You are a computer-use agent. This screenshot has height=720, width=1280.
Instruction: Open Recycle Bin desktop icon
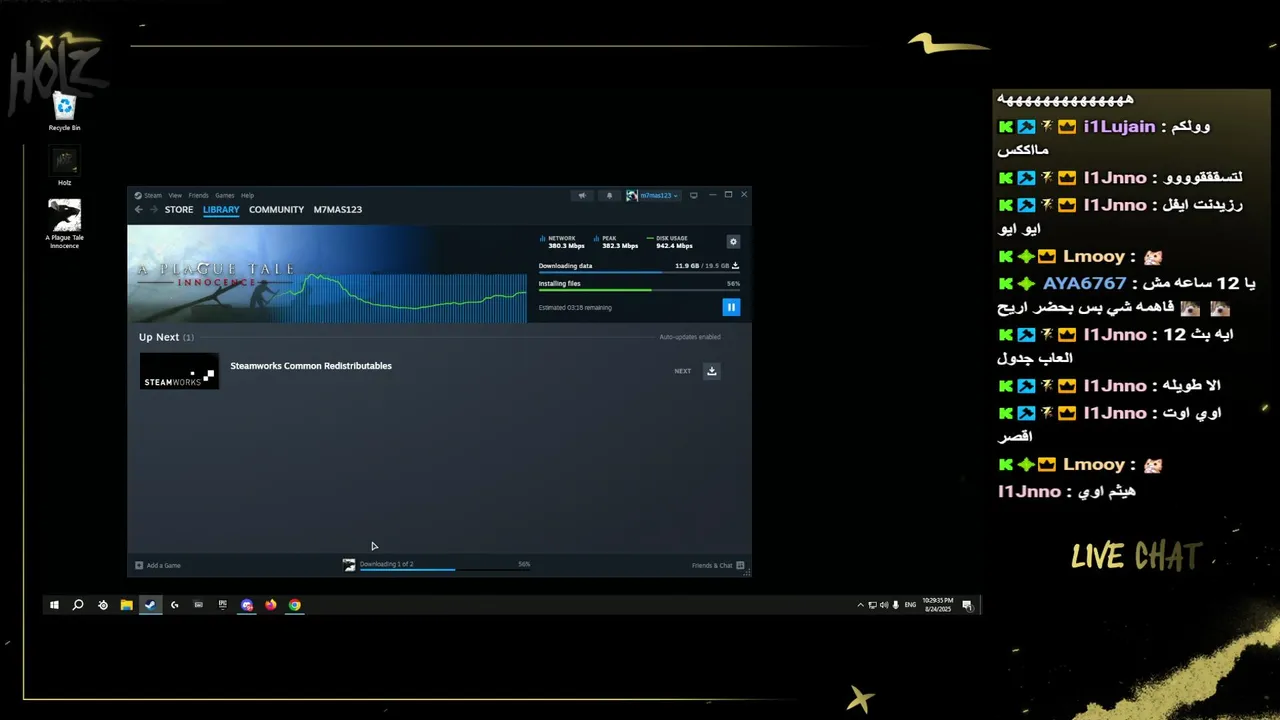tap(64, 111)
